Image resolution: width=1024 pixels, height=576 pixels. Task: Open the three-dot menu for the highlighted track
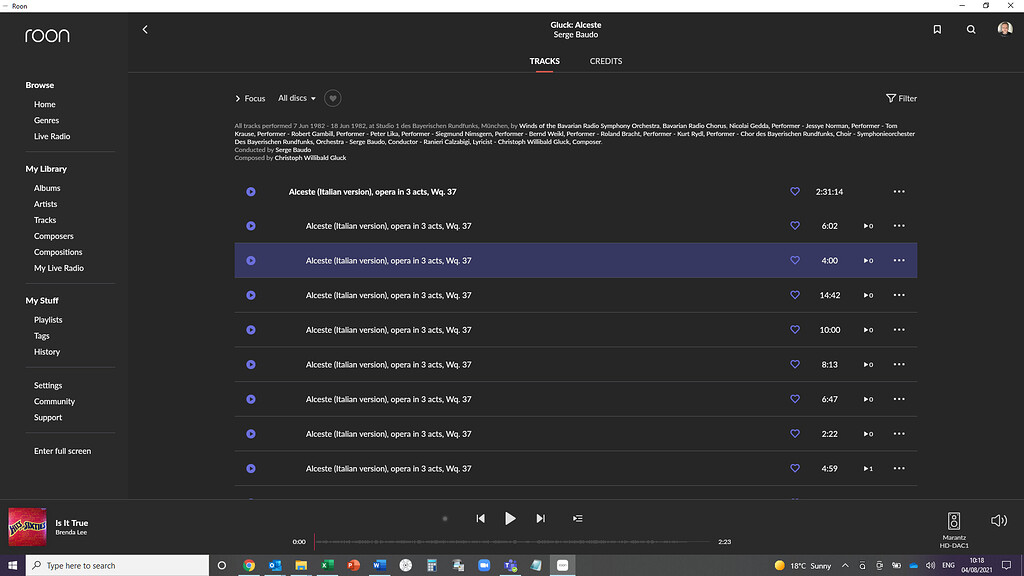(898, 260)
